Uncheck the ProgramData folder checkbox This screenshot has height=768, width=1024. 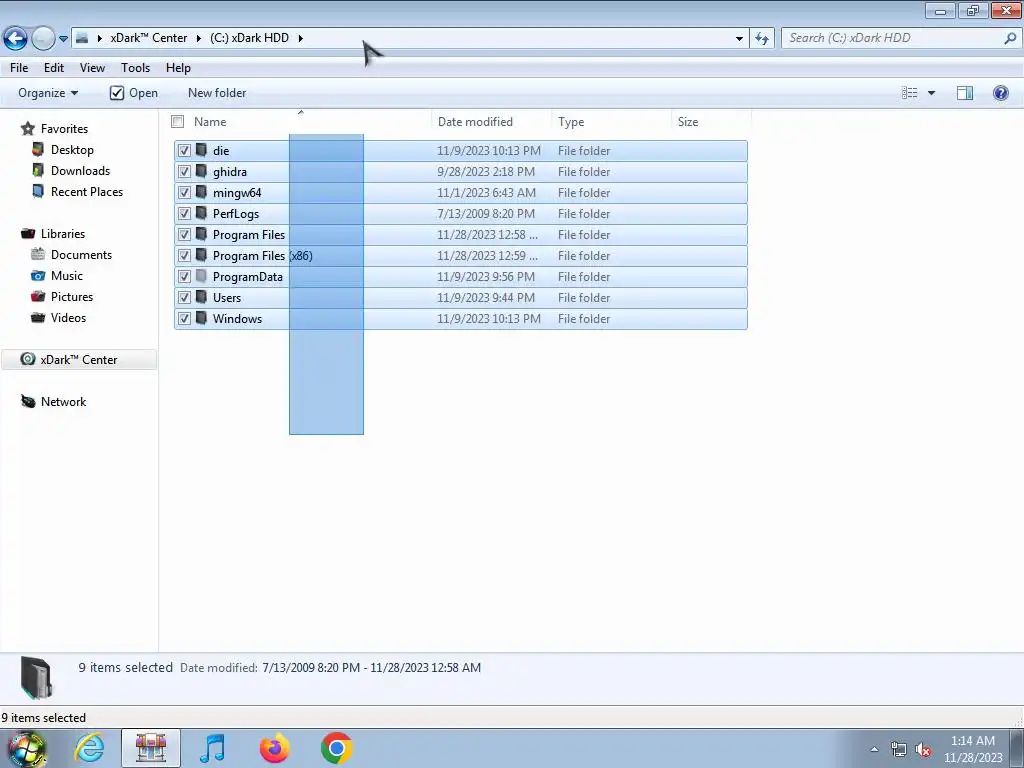(x=184, y=276)
